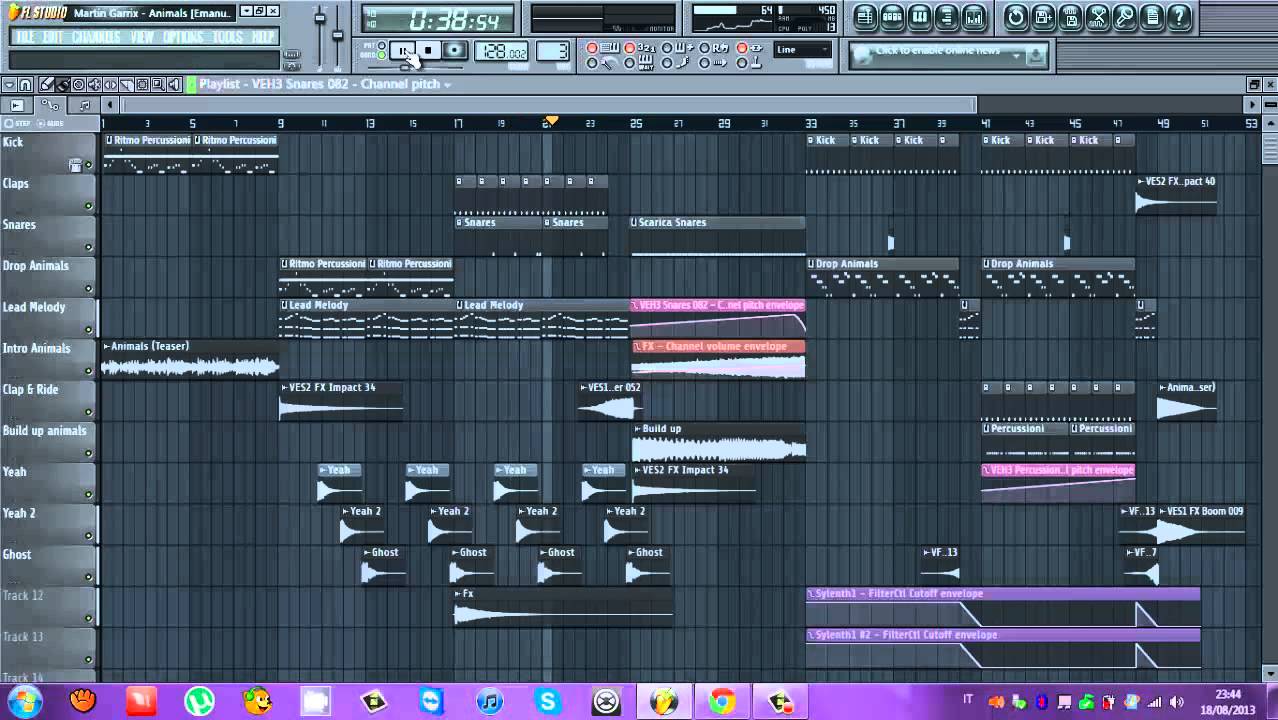
Task: Select the playlist Mute tool
Action: coord(94,85)
